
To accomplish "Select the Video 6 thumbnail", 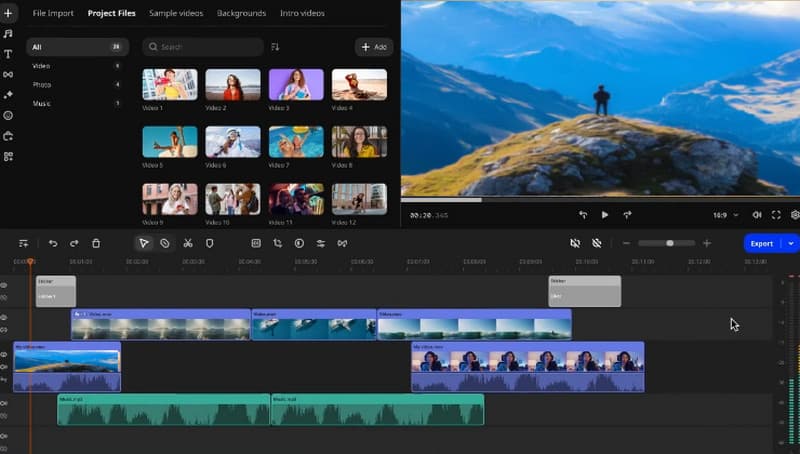I will [233, 142].
